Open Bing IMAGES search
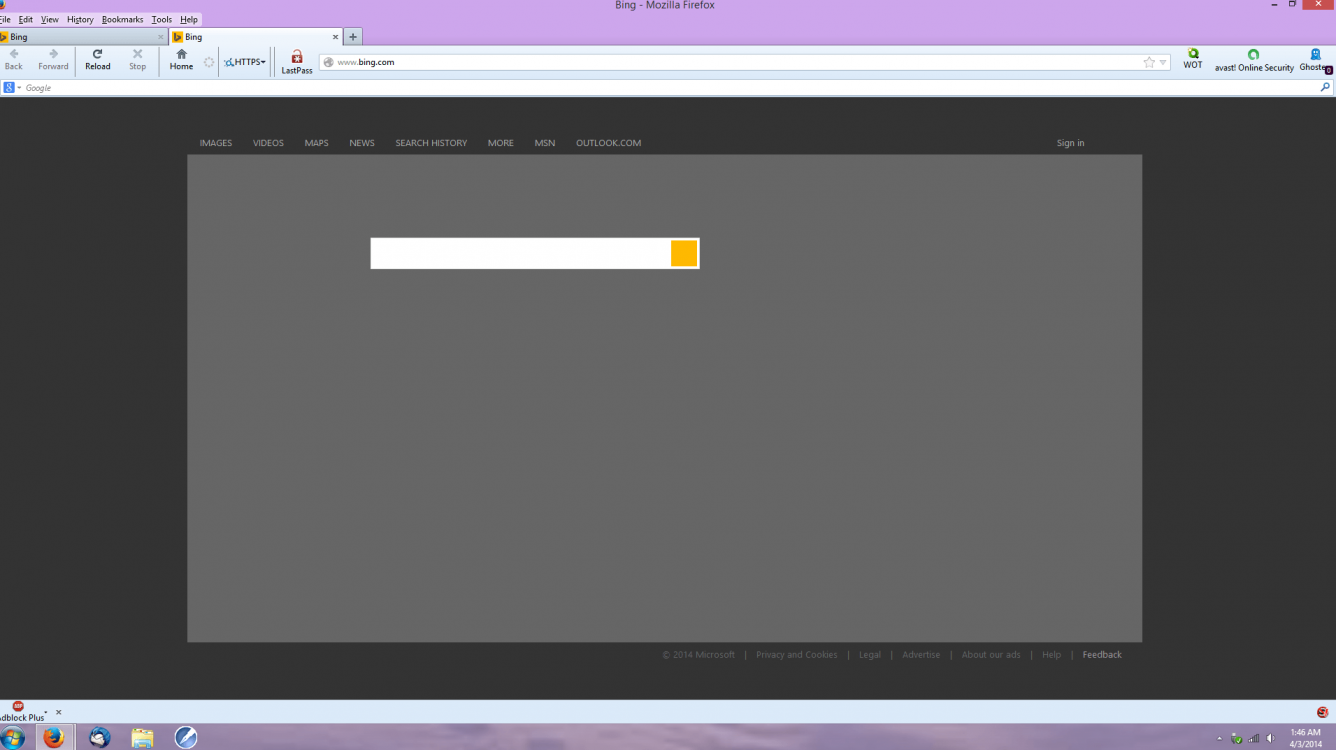1336x750 pixels. tap(215, 143)
